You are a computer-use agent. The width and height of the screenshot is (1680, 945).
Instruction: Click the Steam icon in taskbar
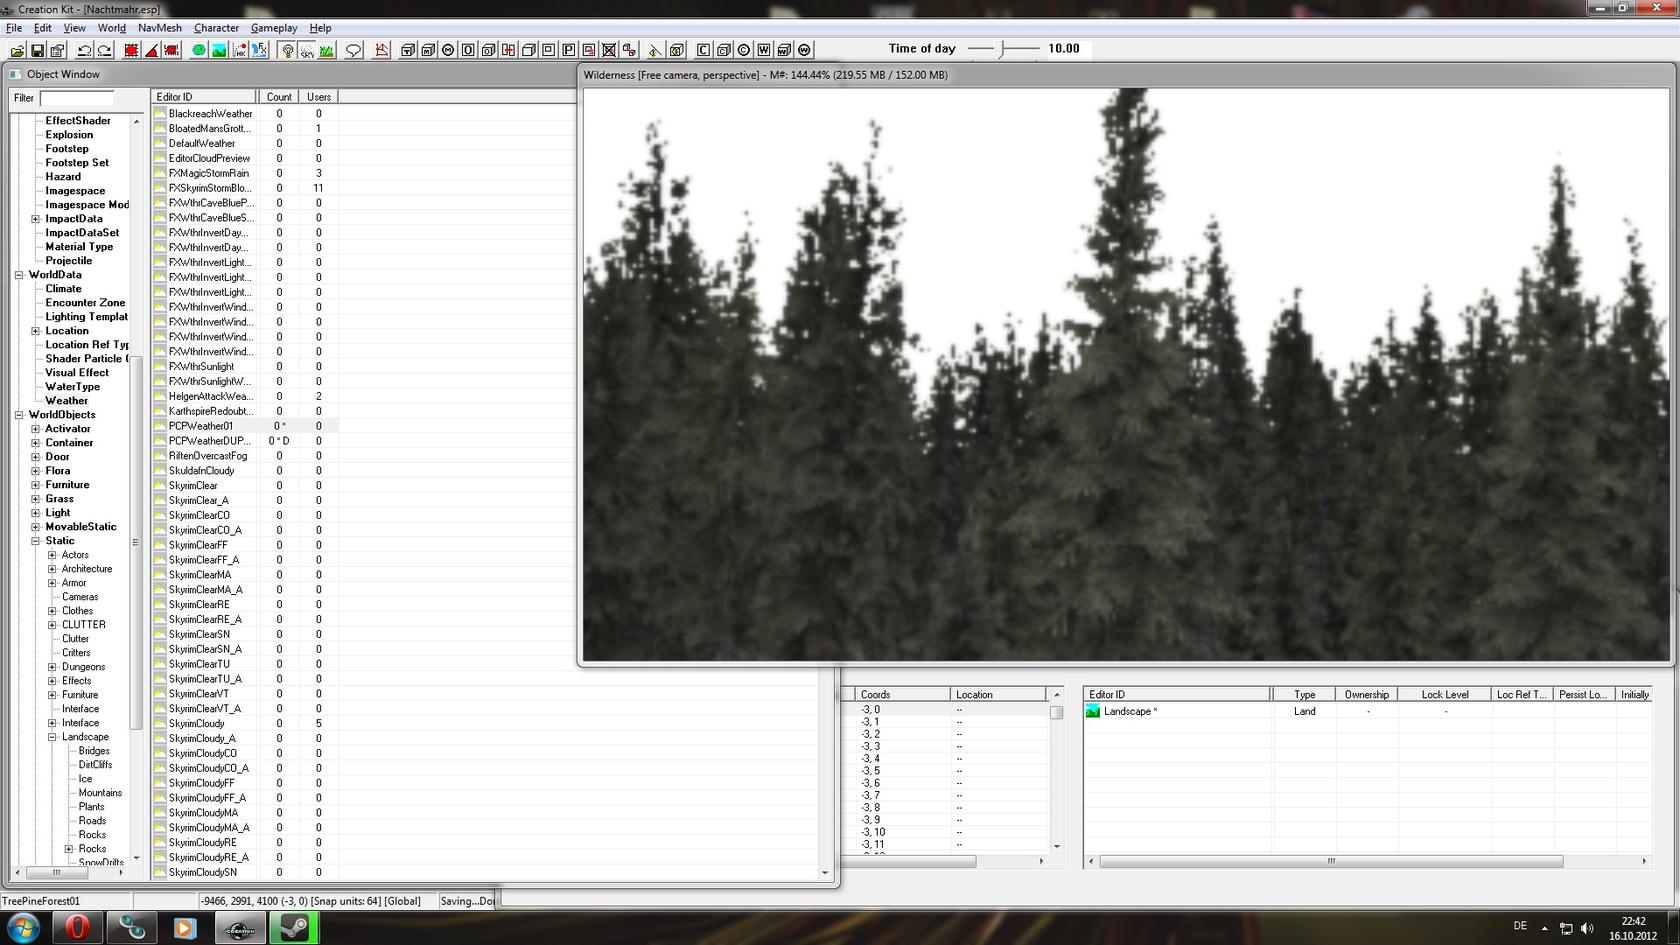294,928
